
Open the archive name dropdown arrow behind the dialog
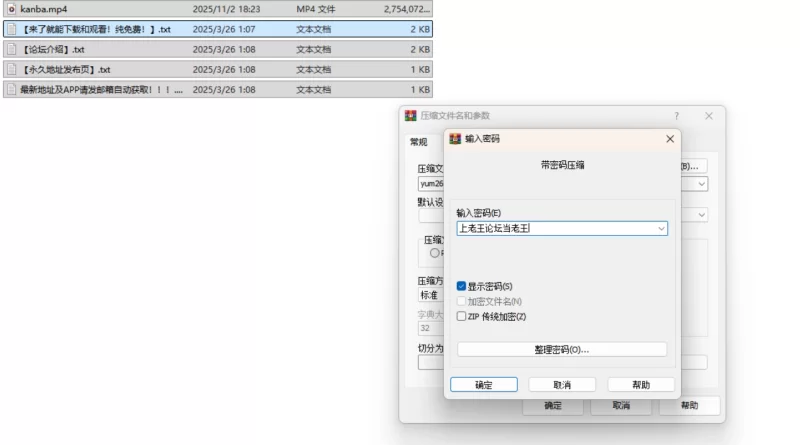pyautogui.click(x=702, y=184)
